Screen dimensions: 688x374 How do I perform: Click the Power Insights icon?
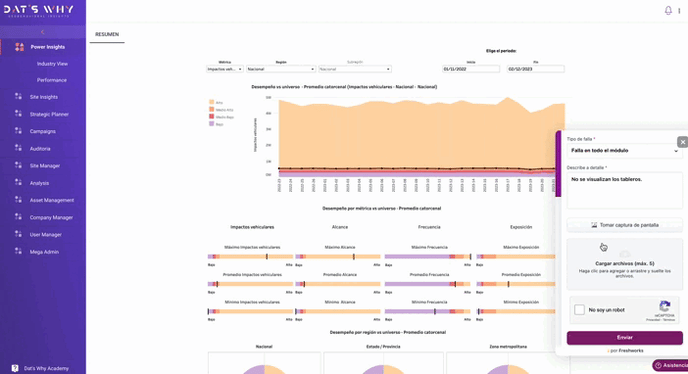pos(19,47)
